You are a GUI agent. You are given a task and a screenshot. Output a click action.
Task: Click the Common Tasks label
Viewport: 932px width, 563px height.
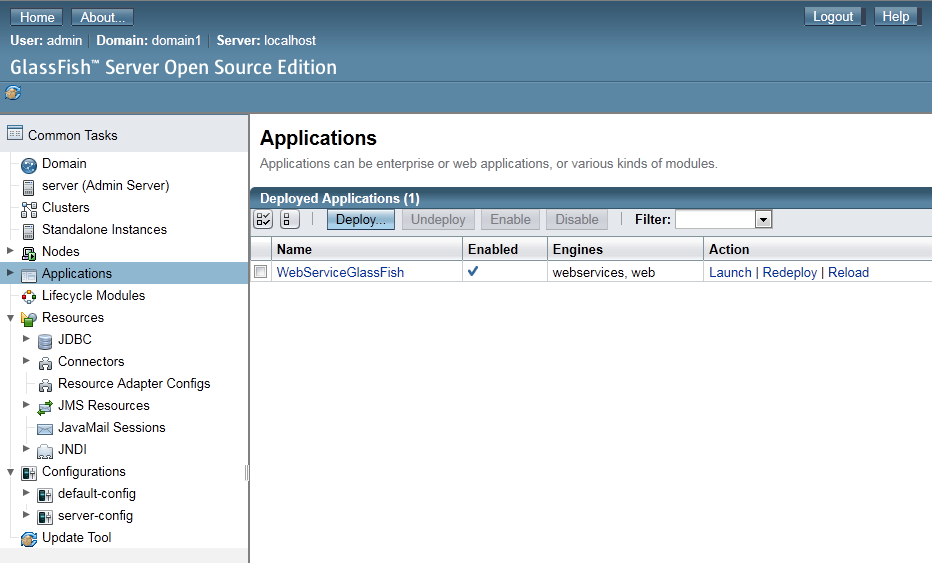[73, 136]
